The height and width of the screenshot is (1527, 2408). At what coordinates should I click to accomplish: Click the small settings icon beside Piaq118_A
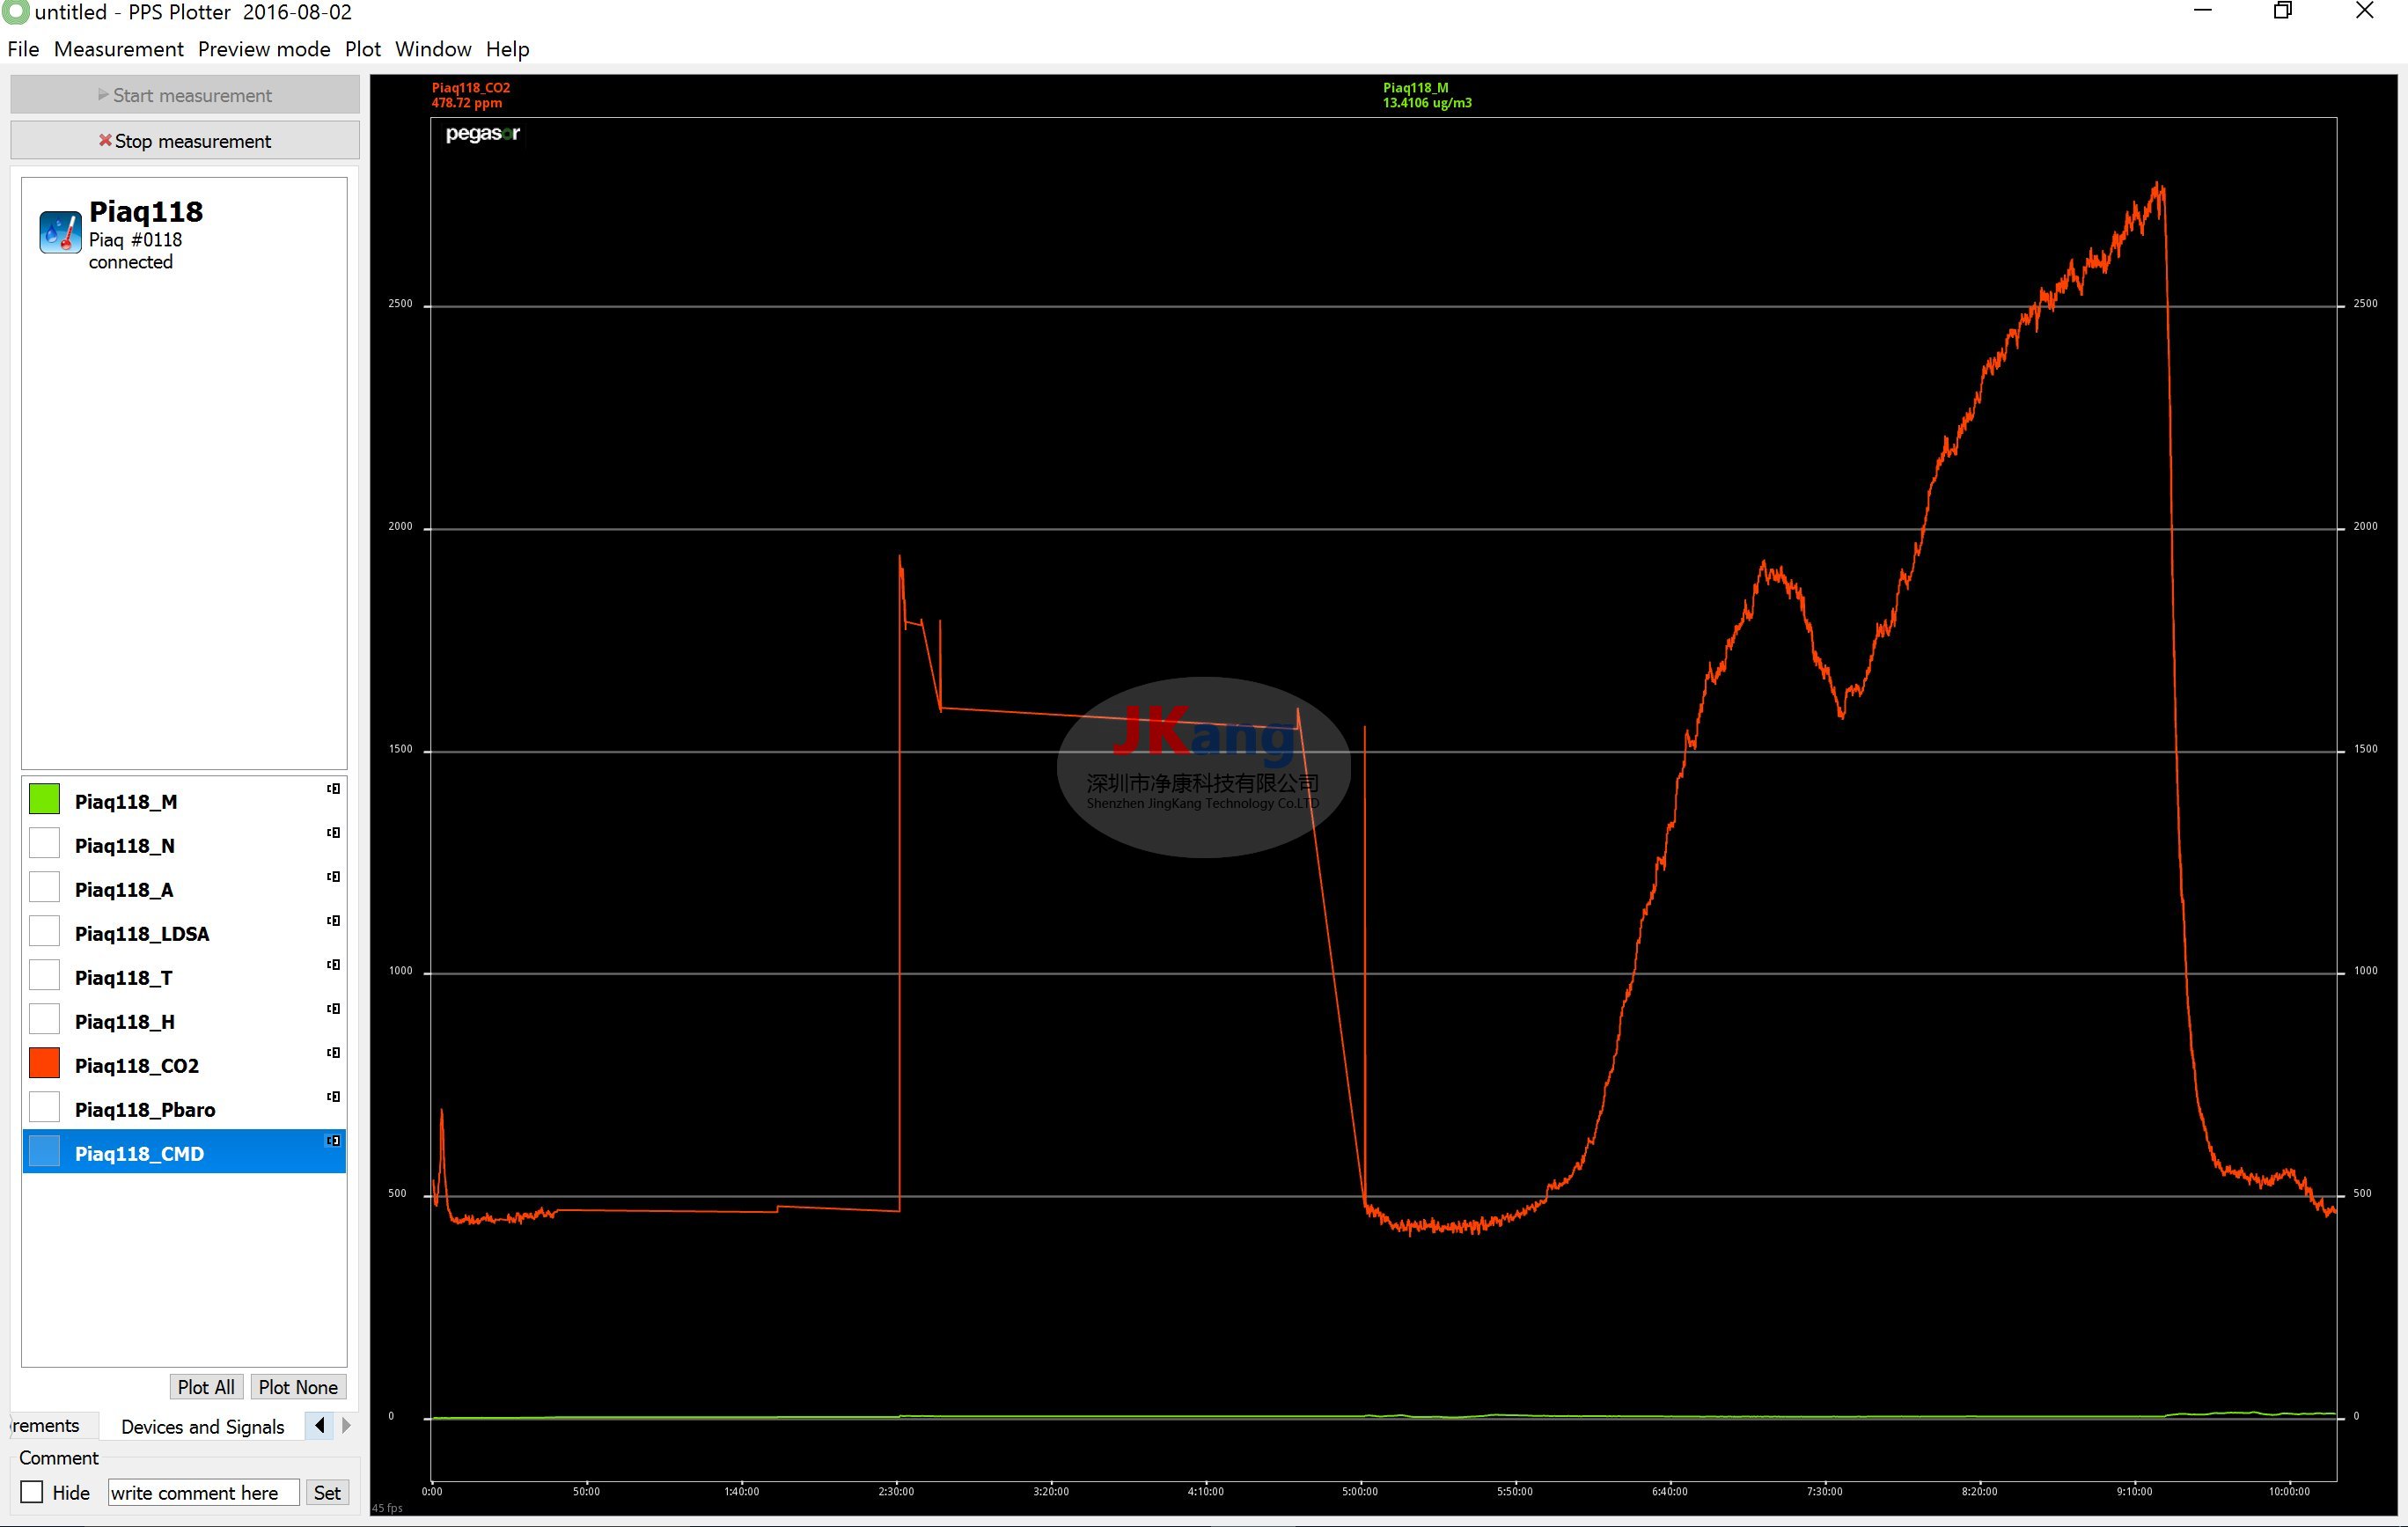tap(333, 877)
